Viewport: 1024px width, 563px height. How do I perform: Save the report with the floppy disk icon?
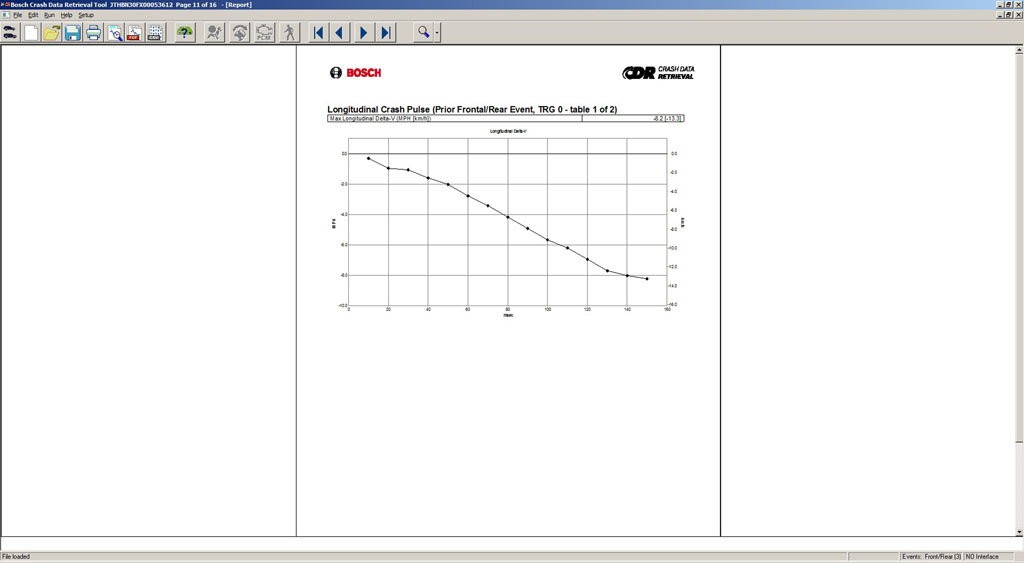[72, 33]
